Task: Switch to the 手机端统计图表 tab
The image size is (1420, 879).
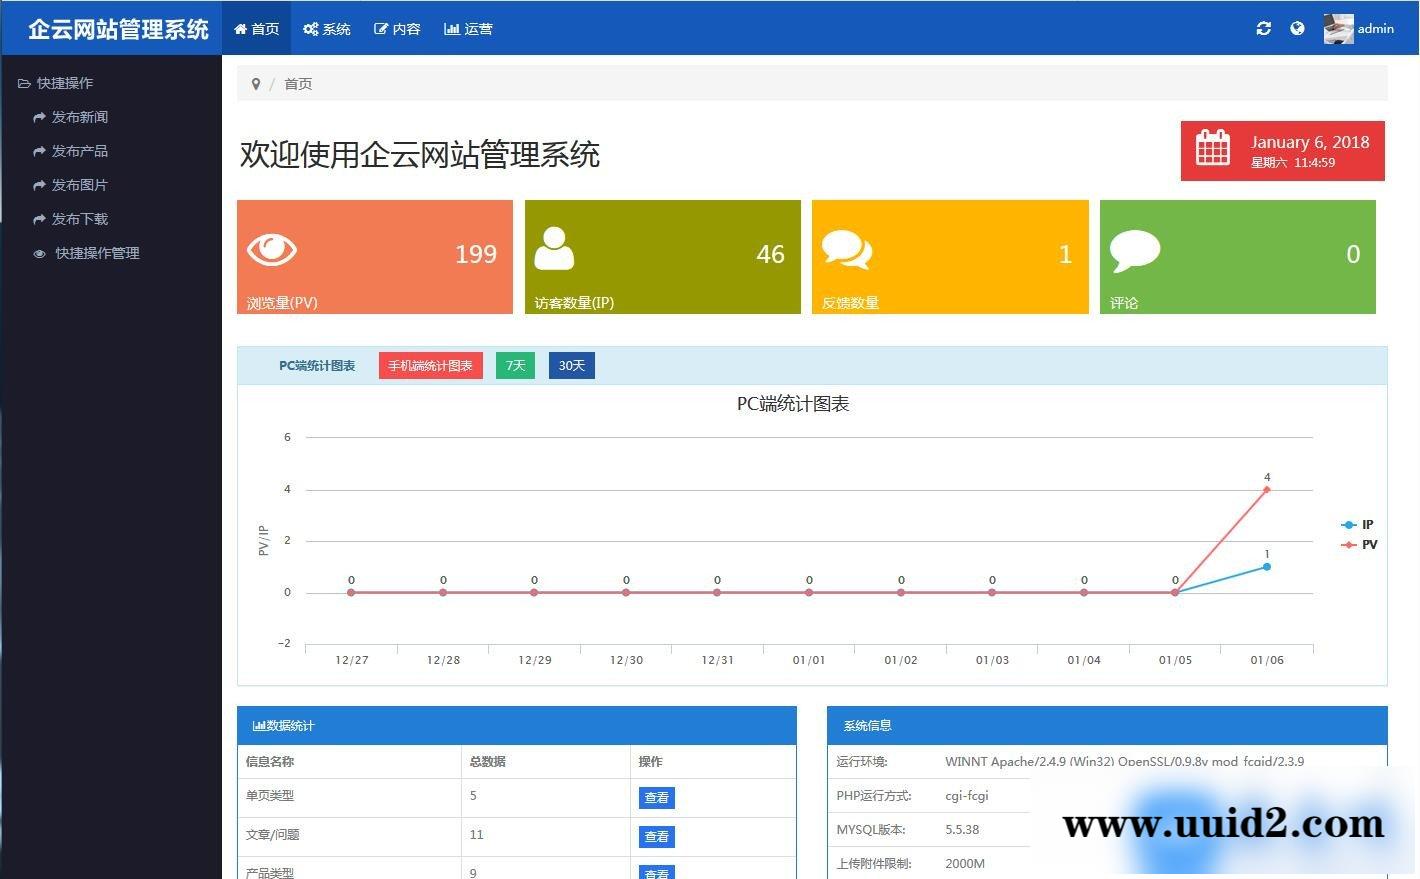Action: (430, 365)
